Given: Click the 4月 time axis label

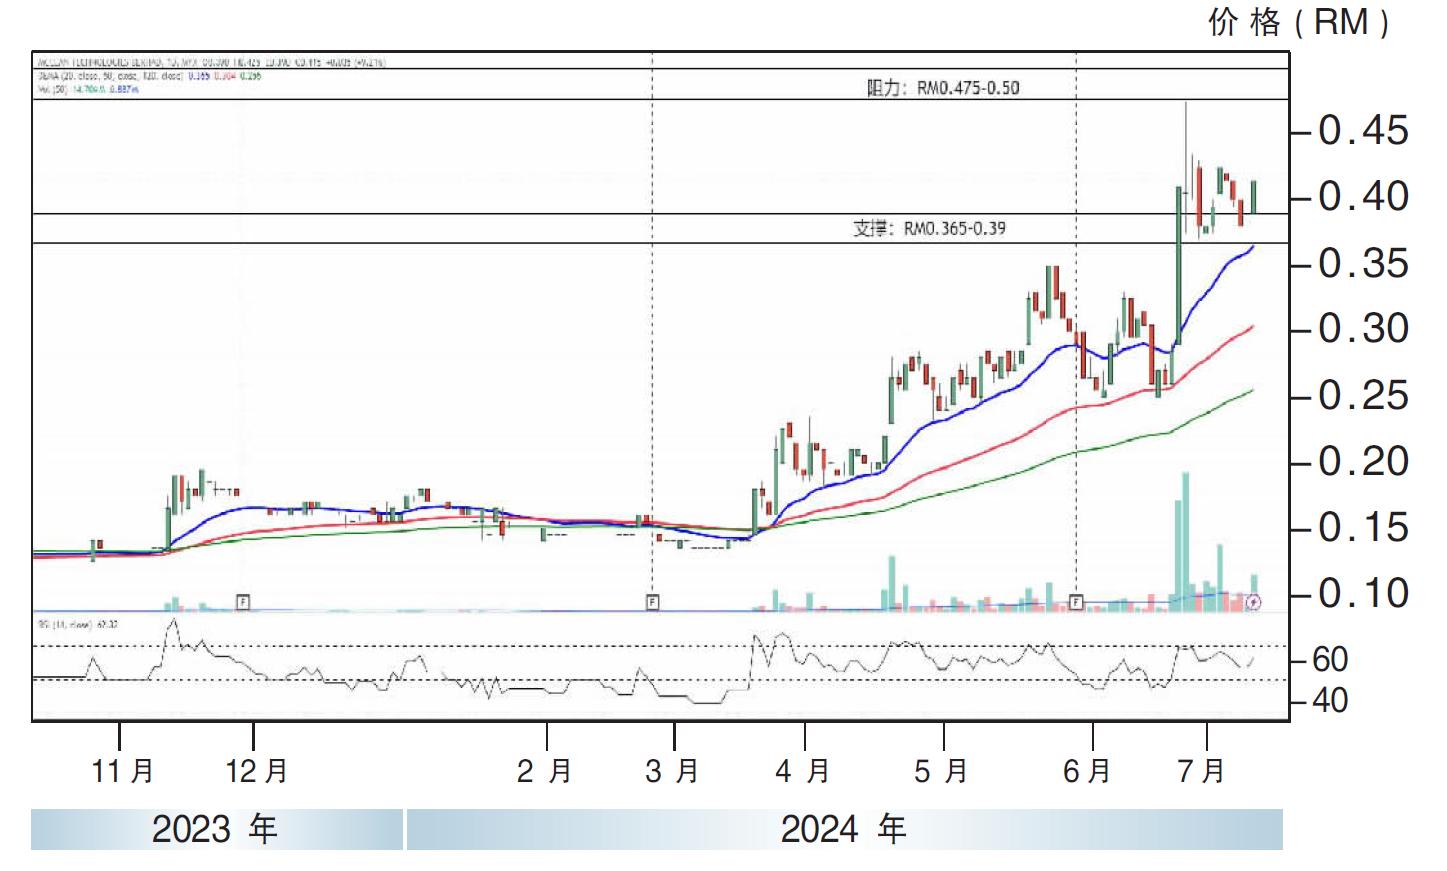Looking at the screenshot, I should pyautogui.click(x=803, y=771).
